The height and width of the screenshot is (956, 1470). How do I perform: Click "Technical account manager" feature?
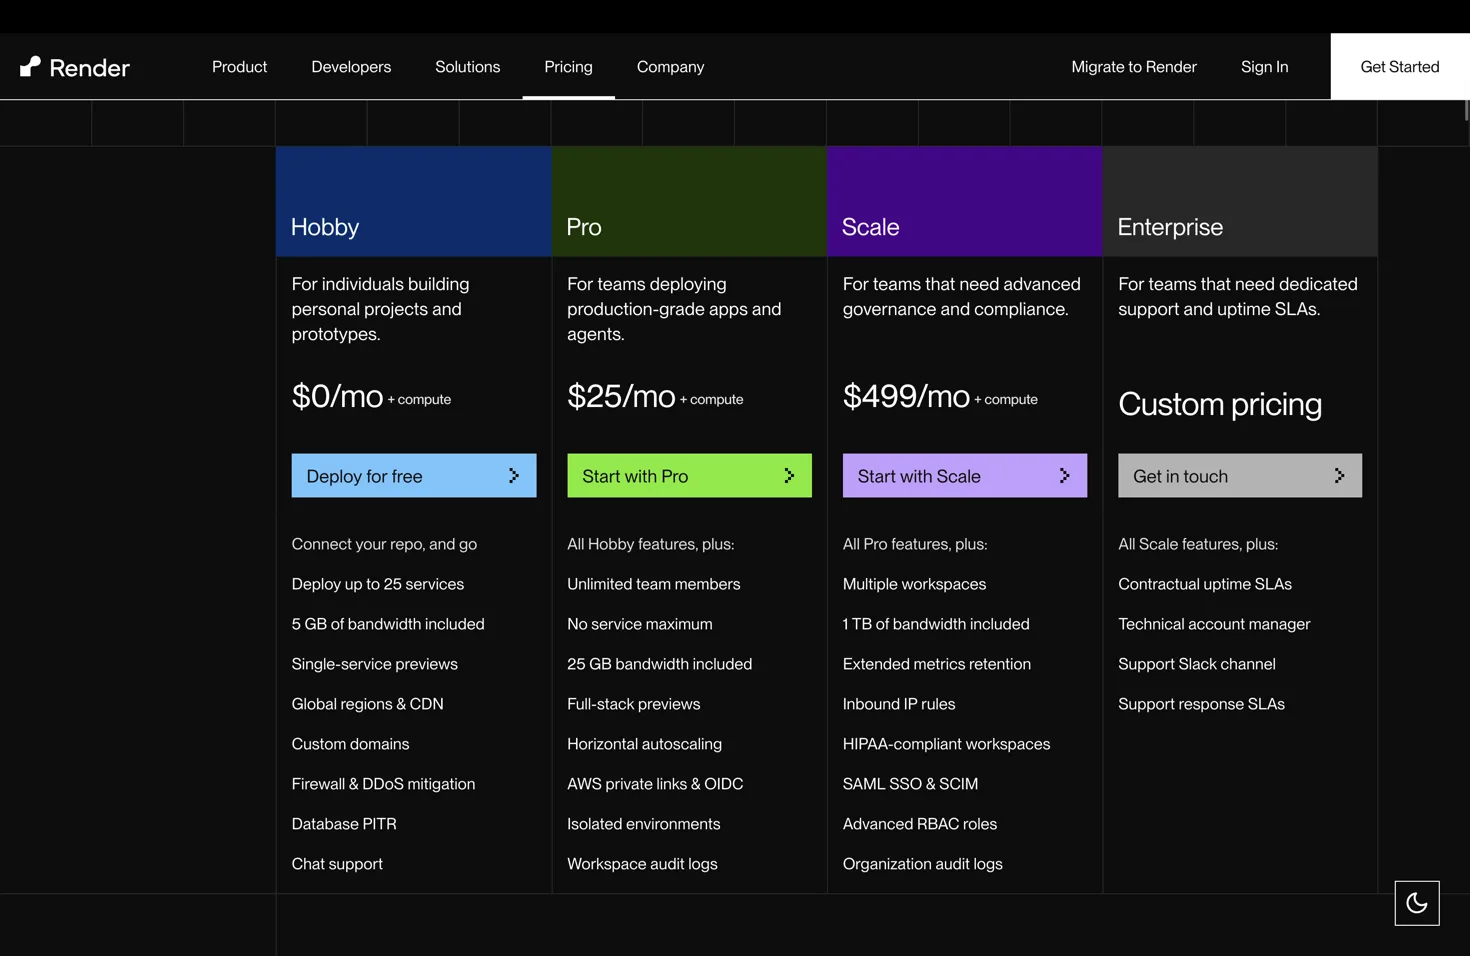coord(1214,624)
